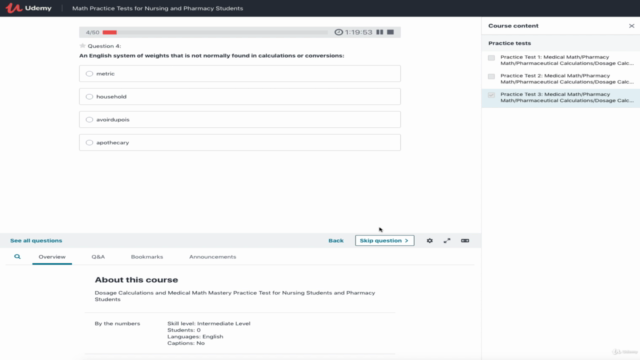Click the 4/50 question counter
This screenshot has width=640, height=360.
point(93,32)
